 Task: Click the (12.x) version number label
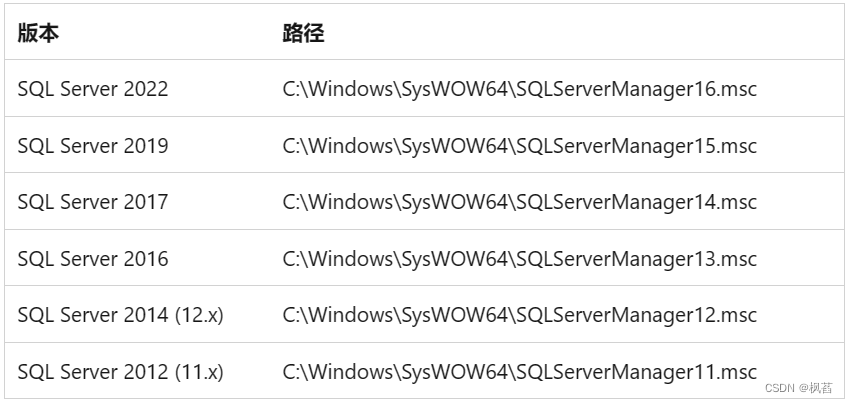click(199, 315)
